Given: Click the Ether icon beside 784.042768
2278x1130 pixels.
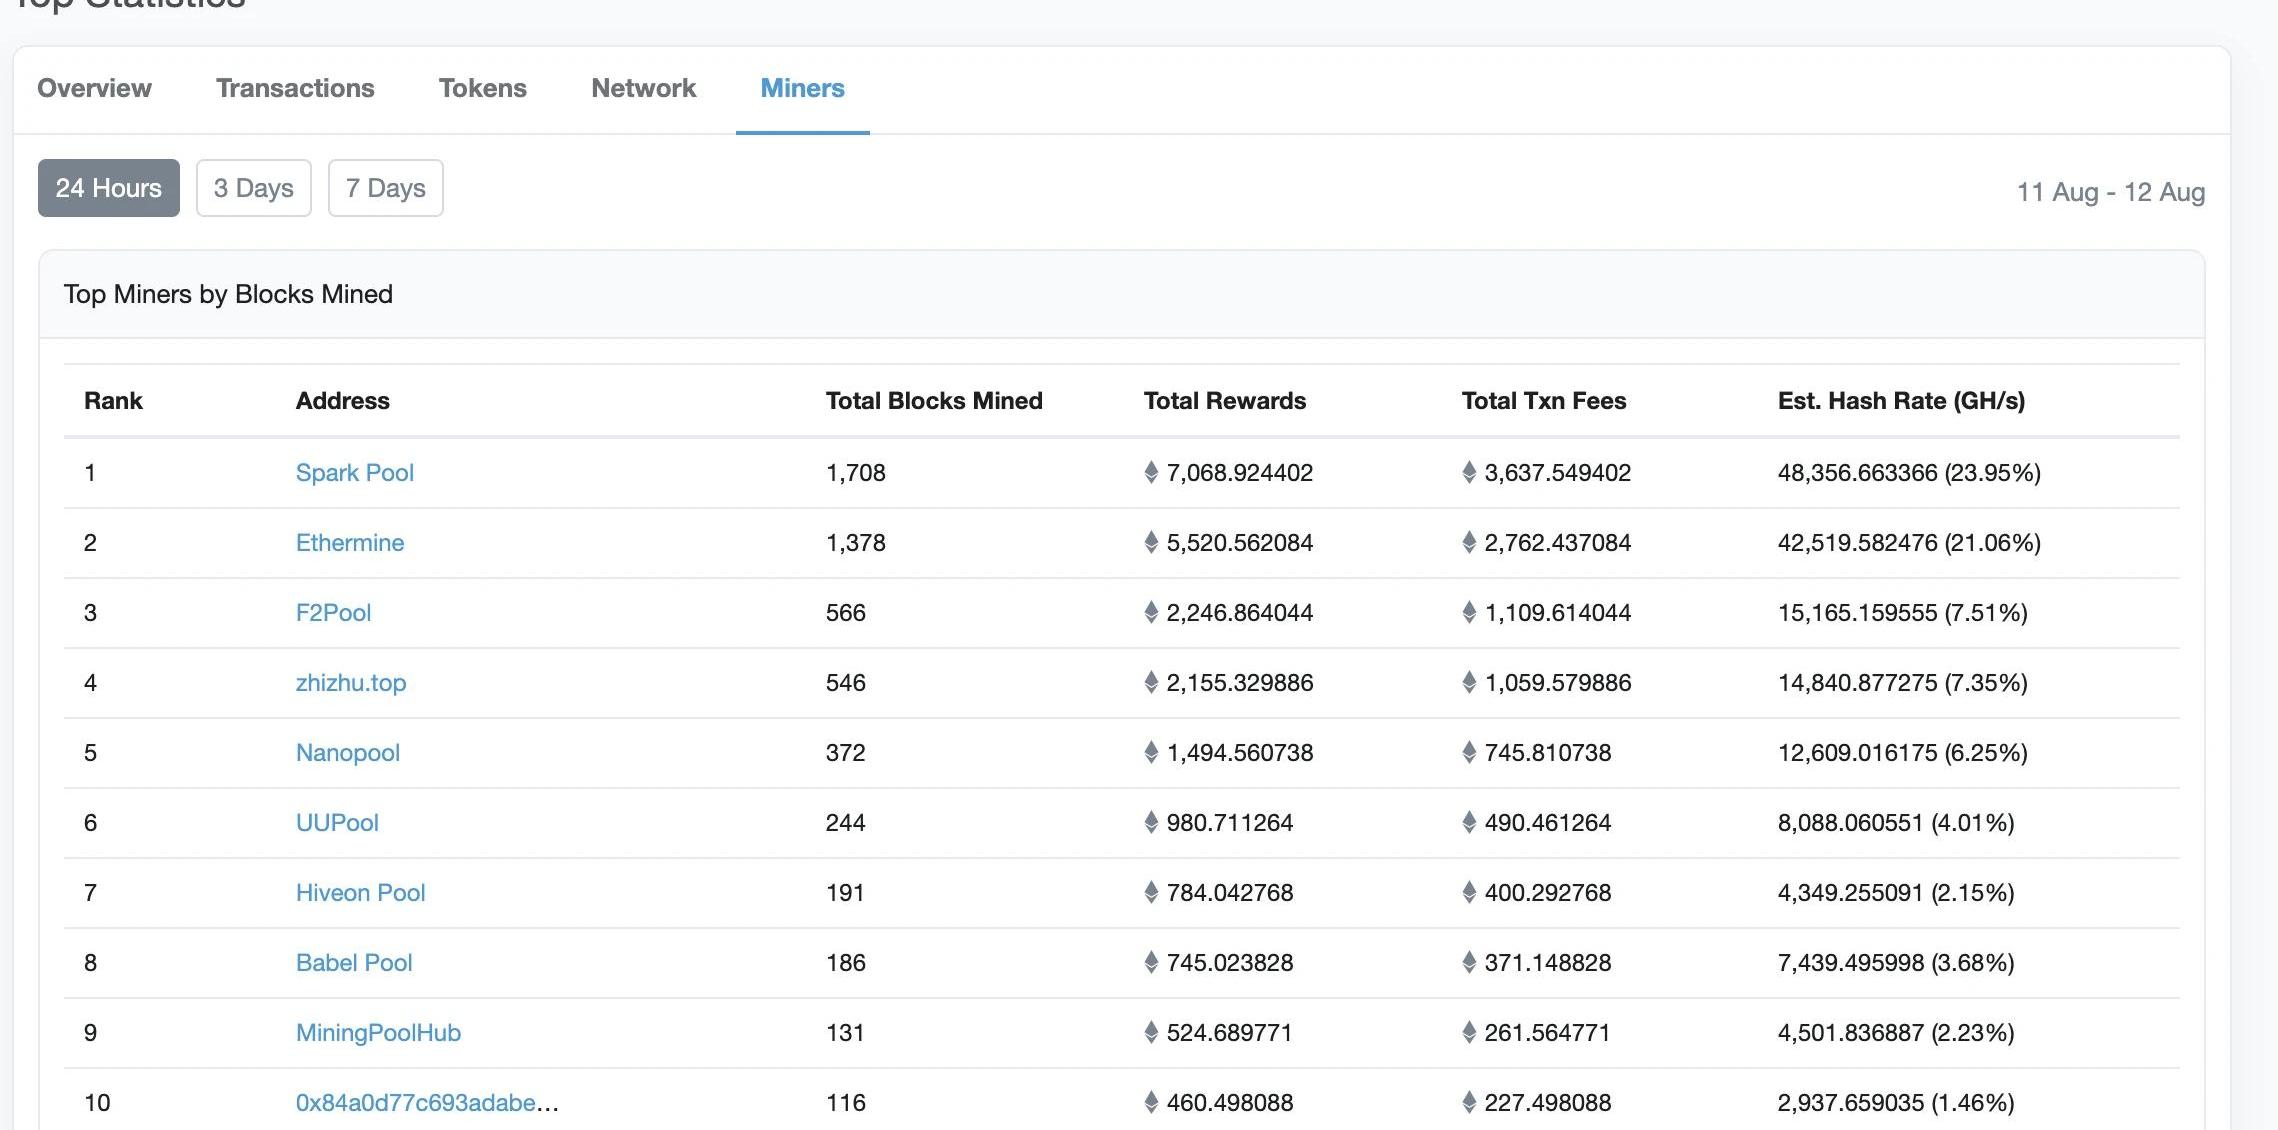Looking at the screenshot, I should pyautogui.click(x=1151, y=892).
